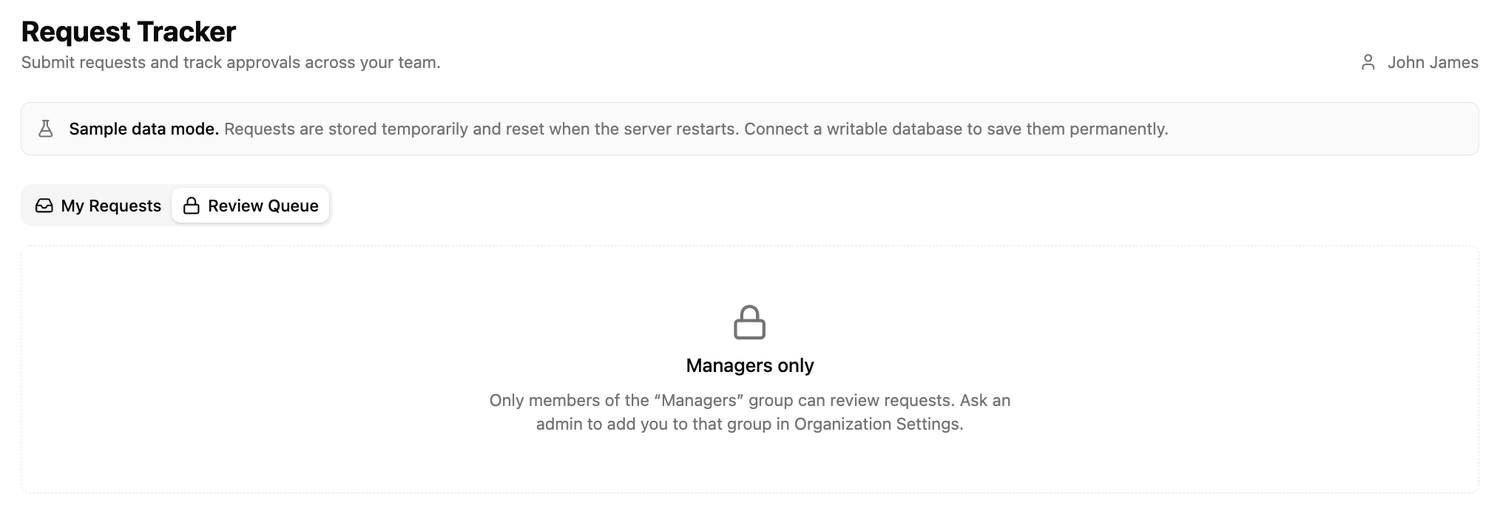
Task: Click the 'Sample data mode.' bold text
Action: click(144, 129)
